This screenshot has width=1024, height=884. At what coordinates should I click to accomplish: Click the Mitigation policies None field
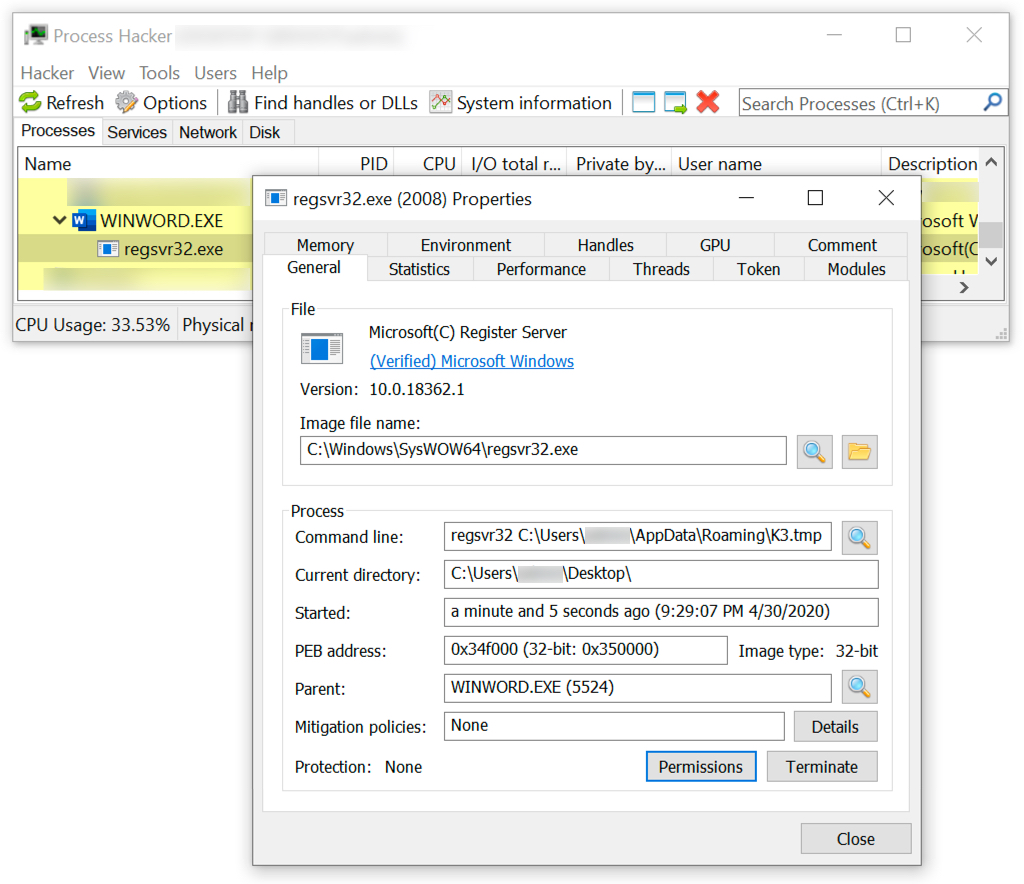coord(614,726)
